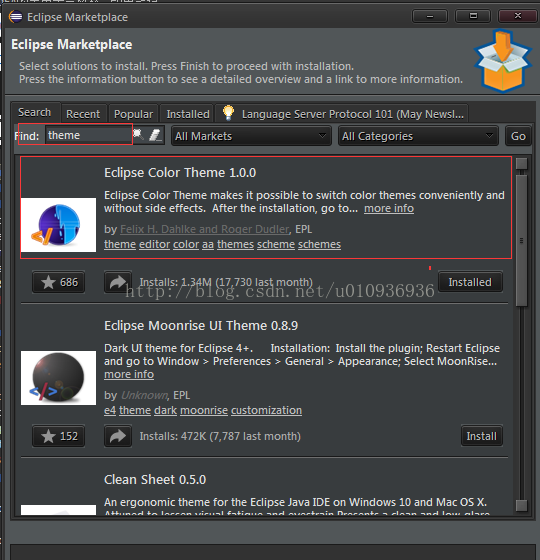Click the 'customization' tag link
Viewport: 540px width, 560px height.
266,410
